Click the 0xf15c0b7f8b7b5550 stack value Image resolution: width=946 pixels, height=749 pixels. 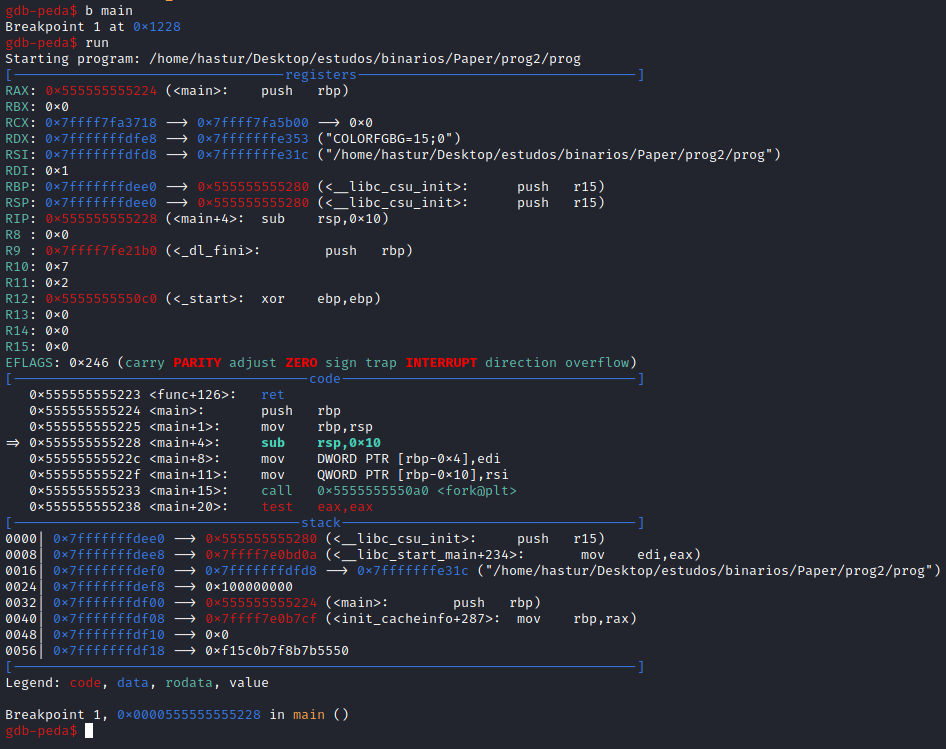(276, 651)
